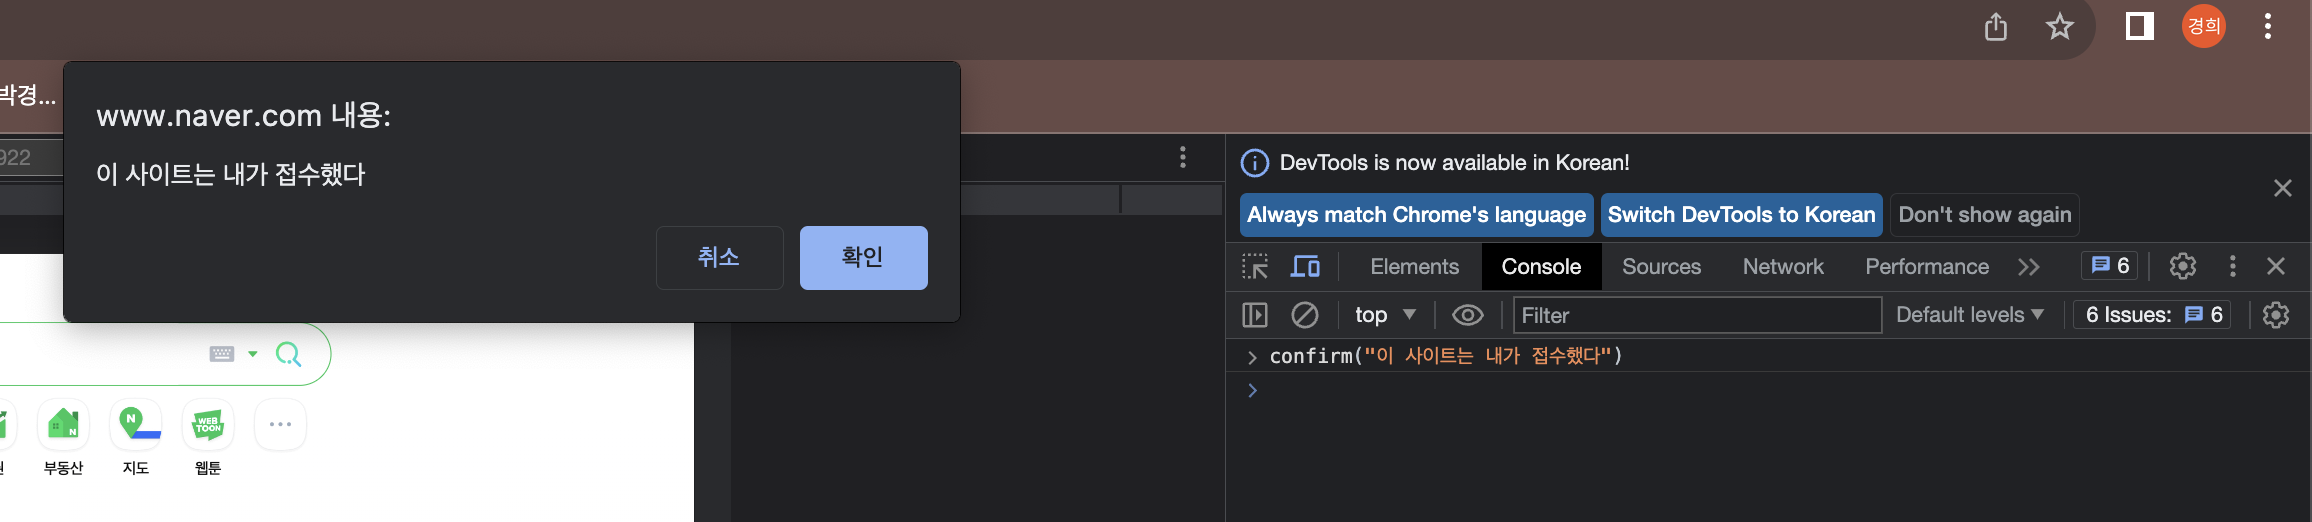Expand hidden DevTools tabs with double chevron
This screenshot has width=2312, height=522.
pos(2028,267)
